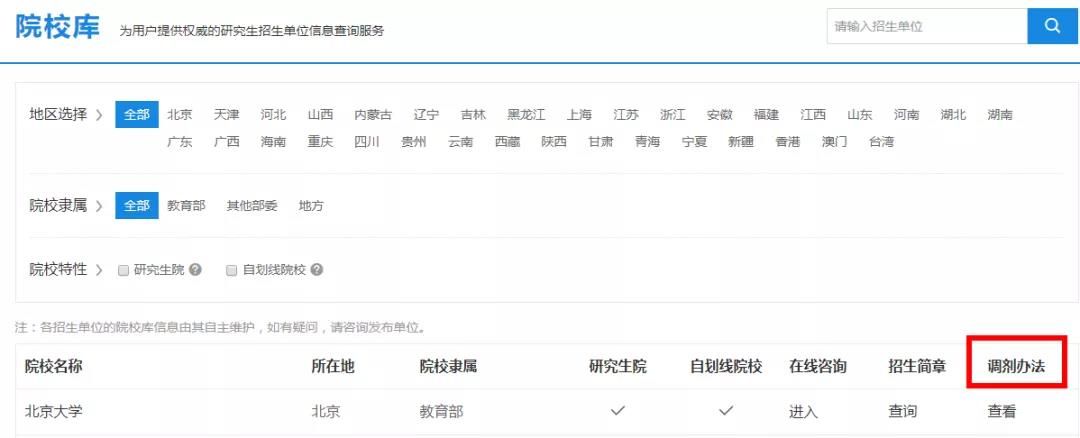Click the blue search magnifier button
Viewport: 1080px width, 438px height.
(1053, 26)
